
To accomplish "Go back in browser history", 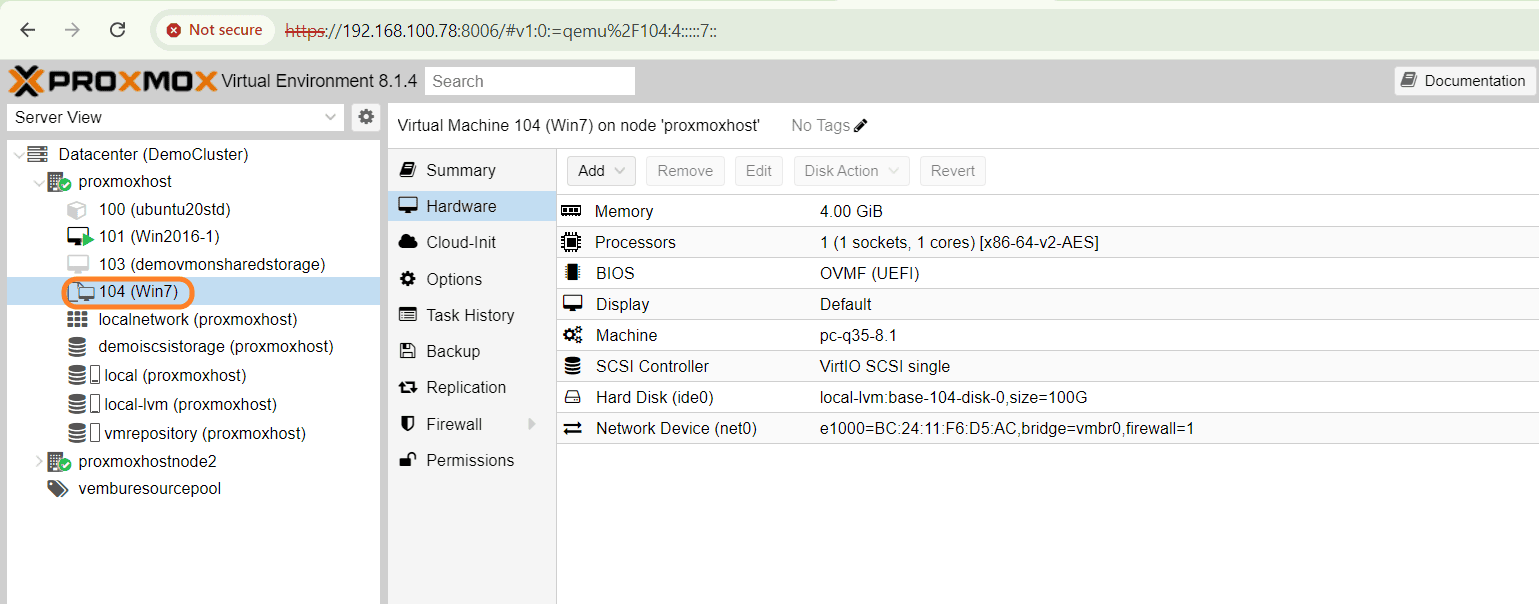I will point(27,30).
